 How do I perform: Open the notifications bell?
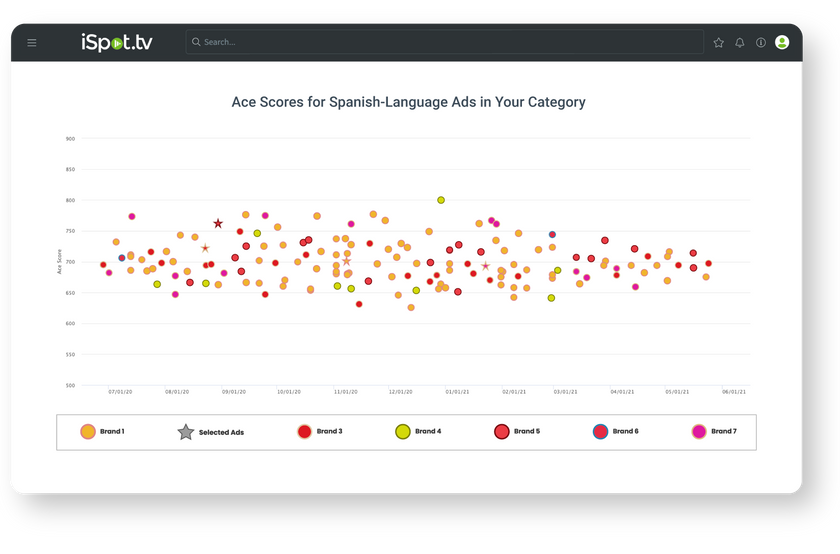pos(740,43)
